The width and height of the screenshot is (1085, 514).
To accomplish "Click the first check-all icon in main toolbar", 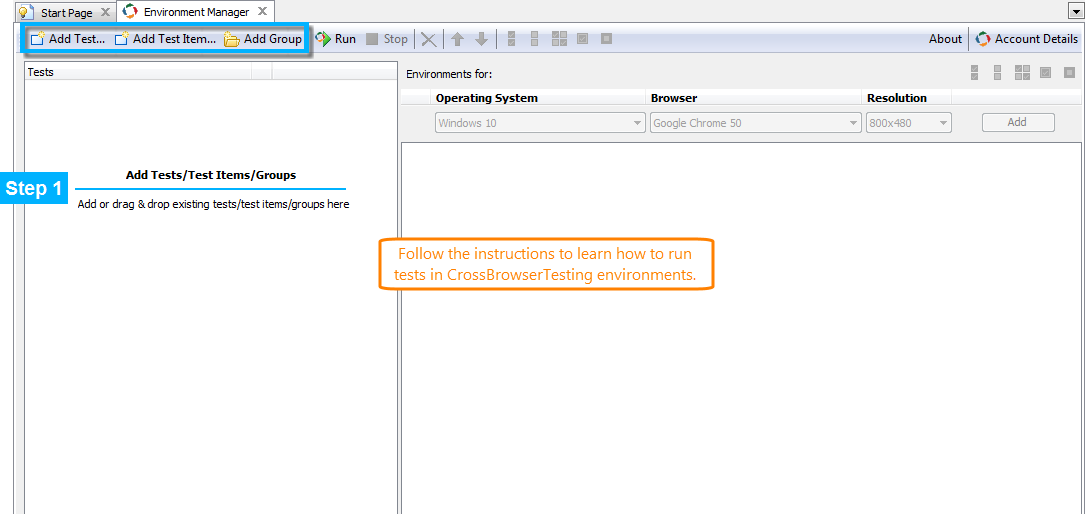I will [x=512, y=39].
